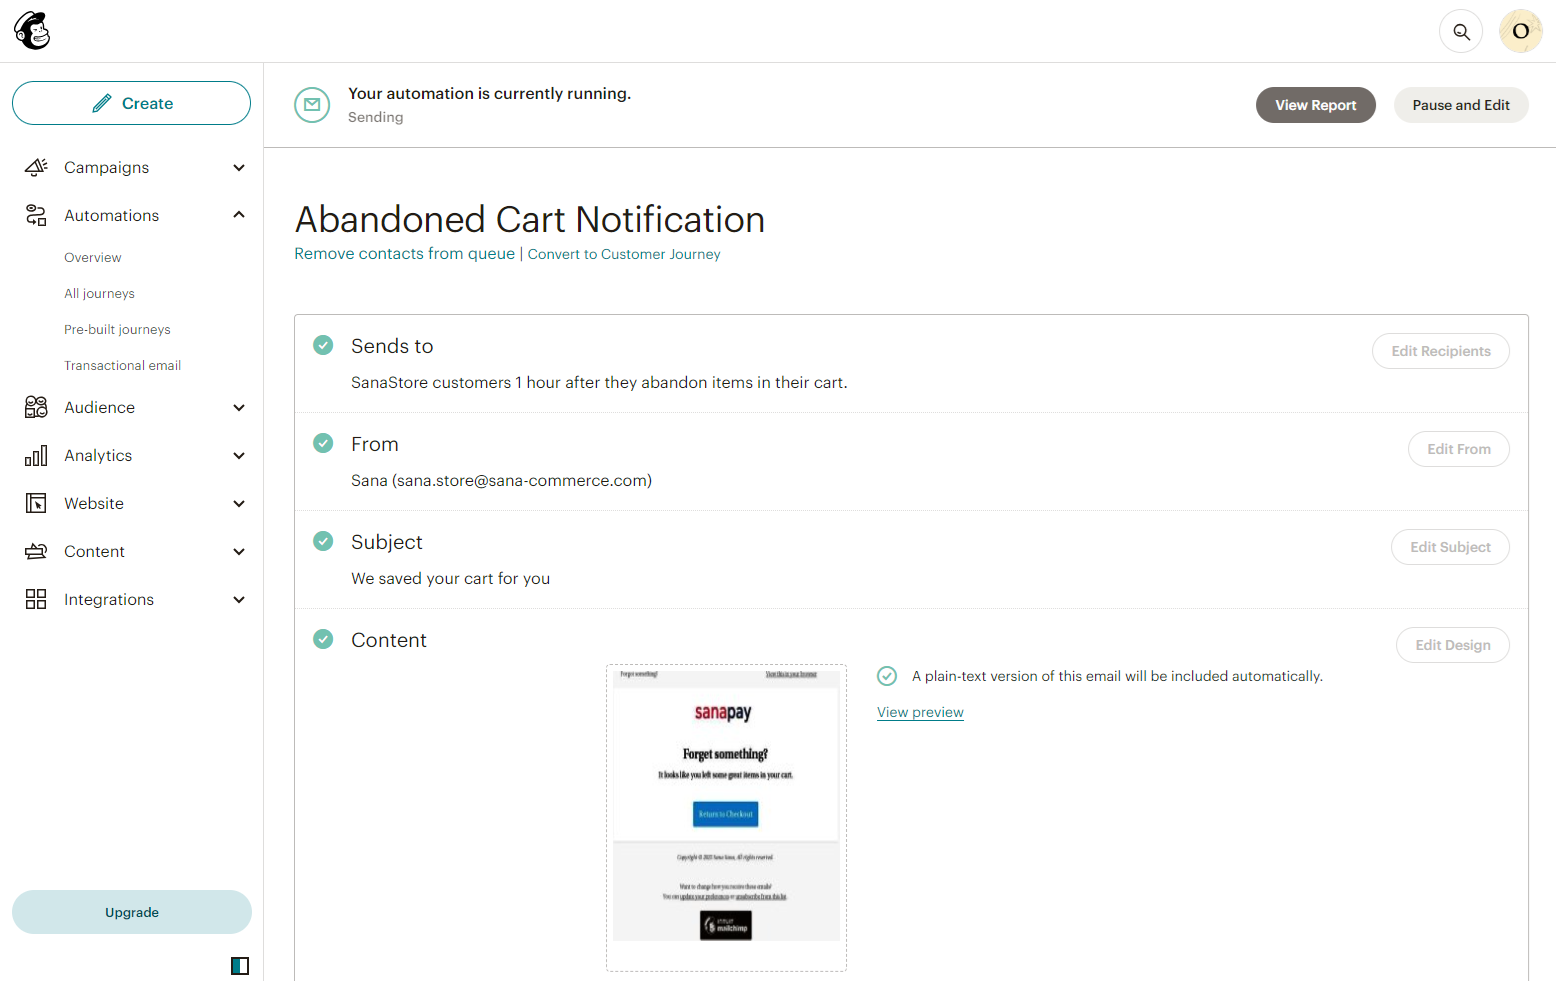
Task: Click the envelope status icon
Action: (x=312, y=105)
